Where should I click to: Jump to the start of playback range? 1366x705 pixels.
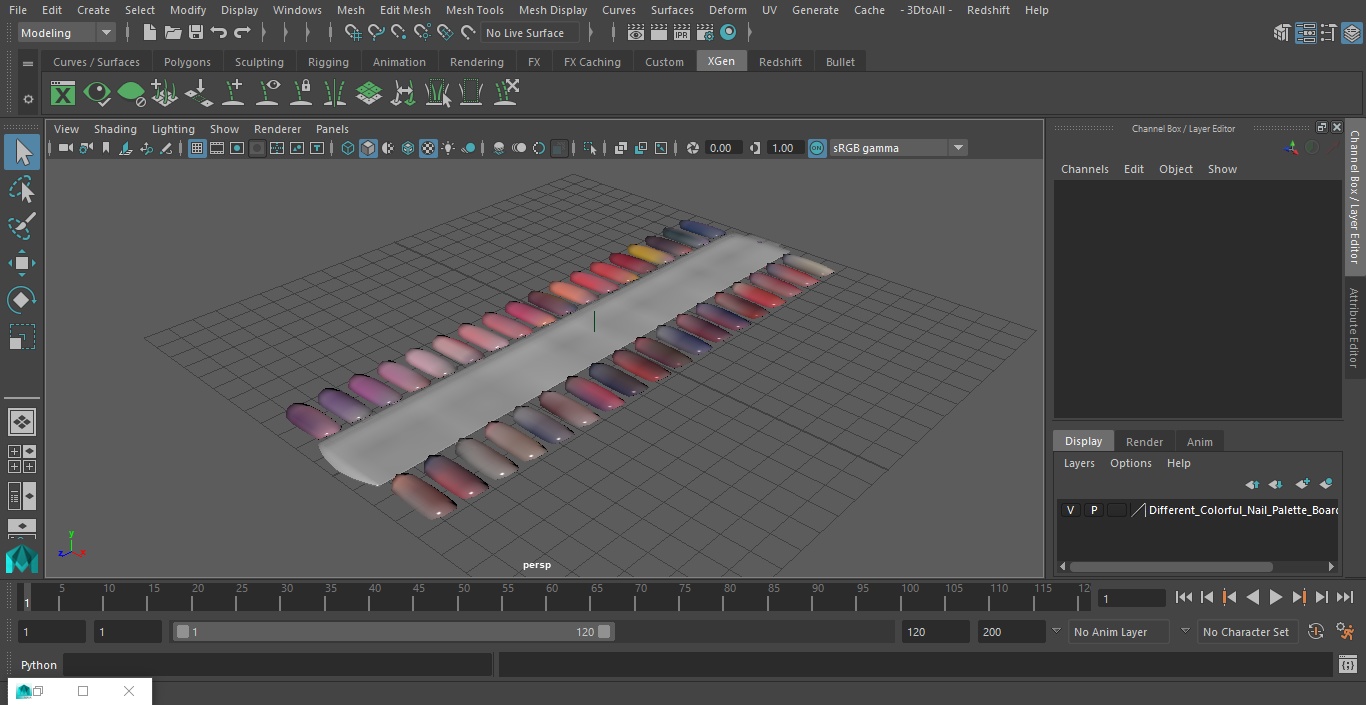pyautogui.click(x=1183, y=597)
